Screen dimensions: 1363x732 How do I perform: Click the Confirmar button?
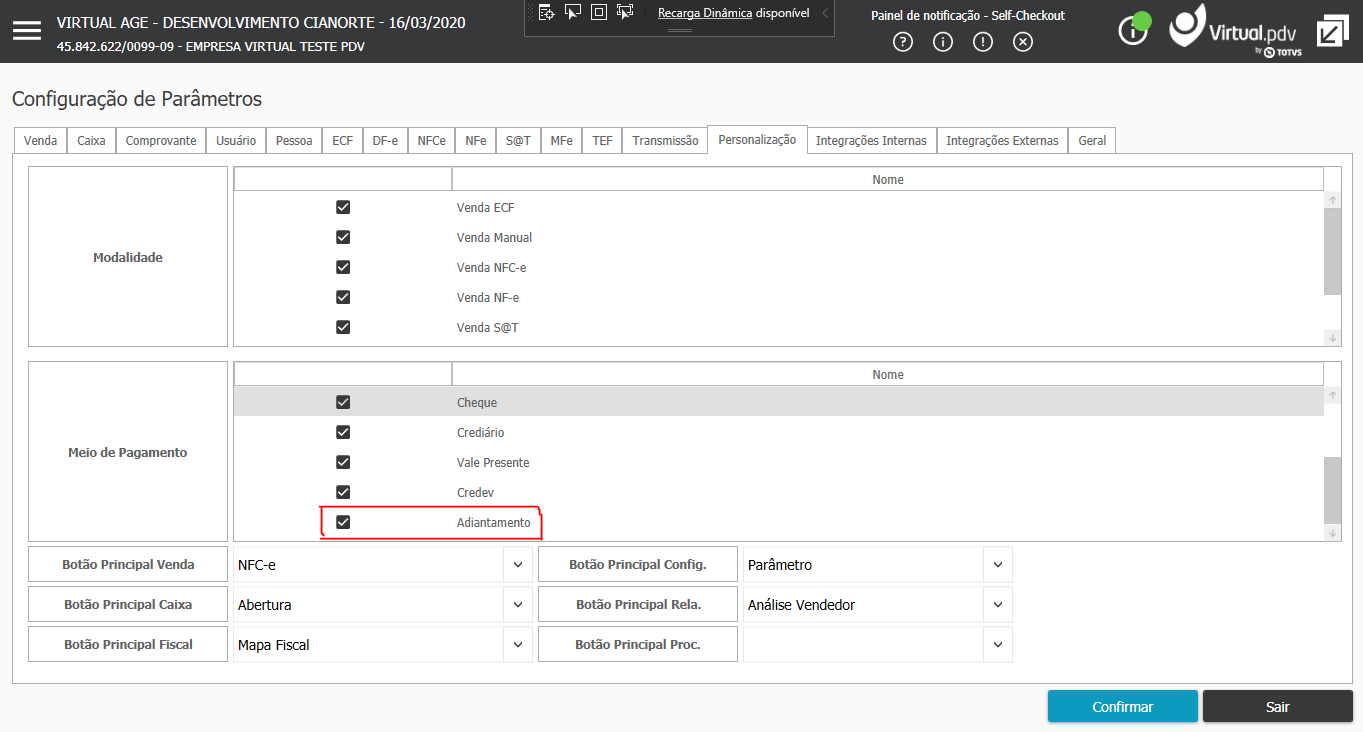point(1123,706)
